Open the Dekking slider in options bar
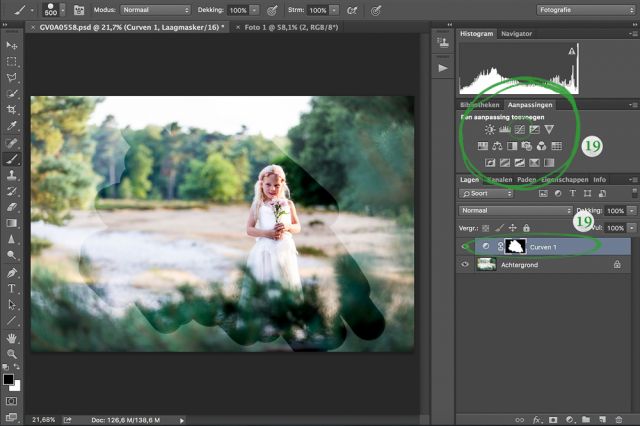This screenshot has height=426, width=640. [x=254, y=10]
